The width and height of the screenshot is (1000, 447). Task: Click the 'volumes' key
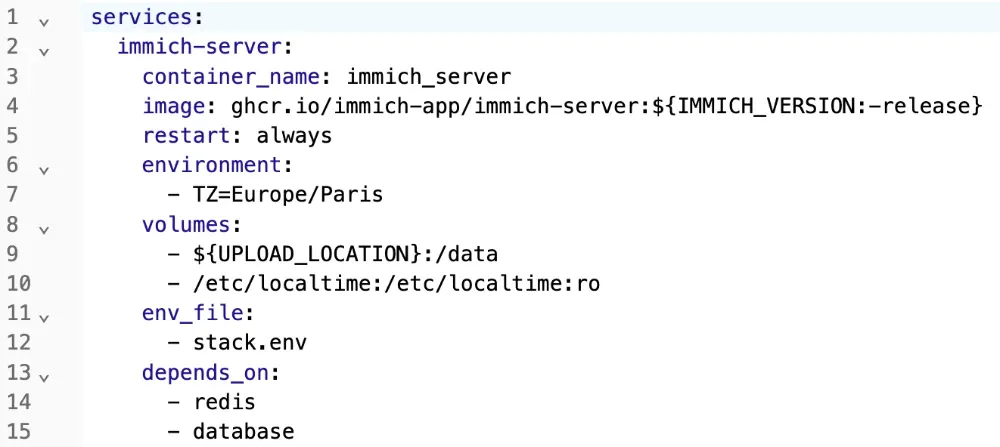pos(186,224)
